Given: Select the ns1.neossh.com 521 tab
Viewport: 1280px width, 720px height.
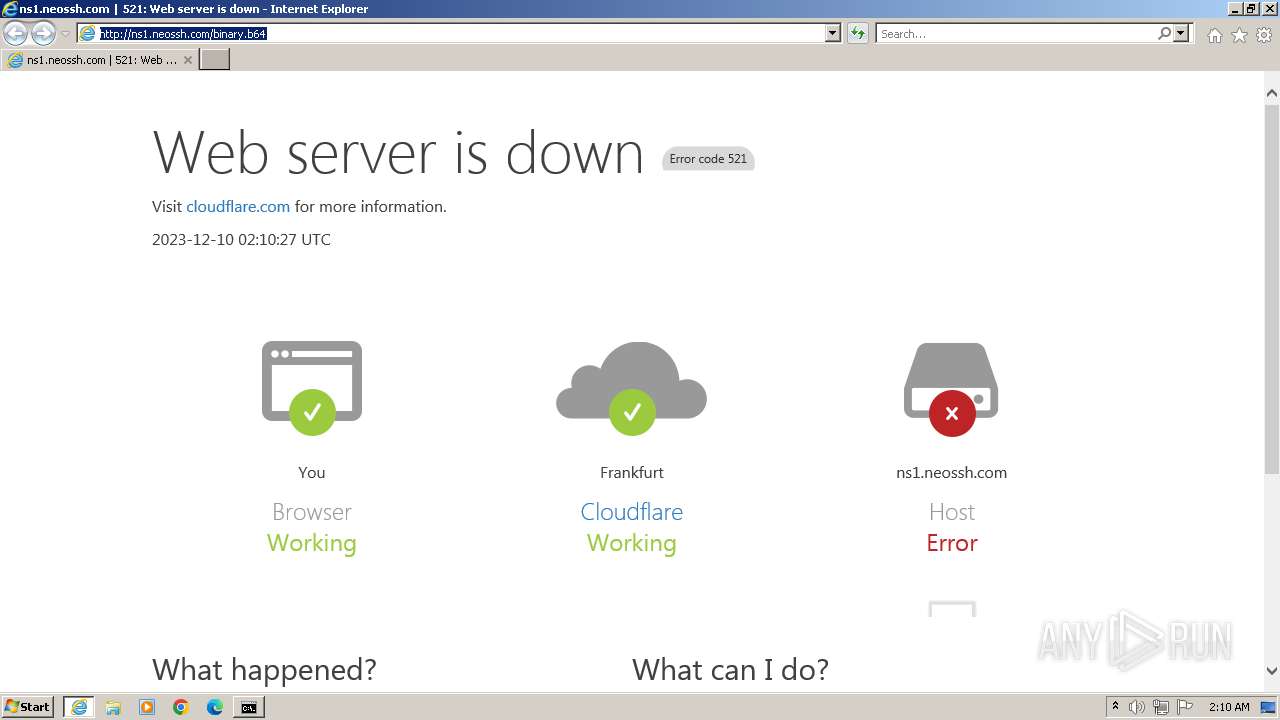Looking at the screenshot, I should (99, 60).
